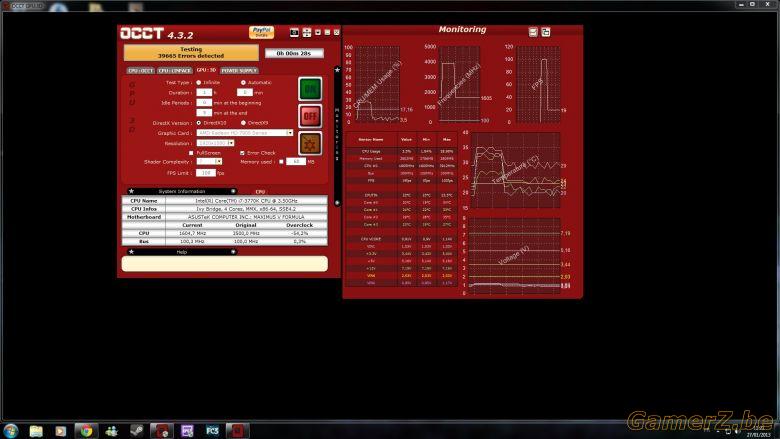Click the FPS graph

click(x=538, y=85)
